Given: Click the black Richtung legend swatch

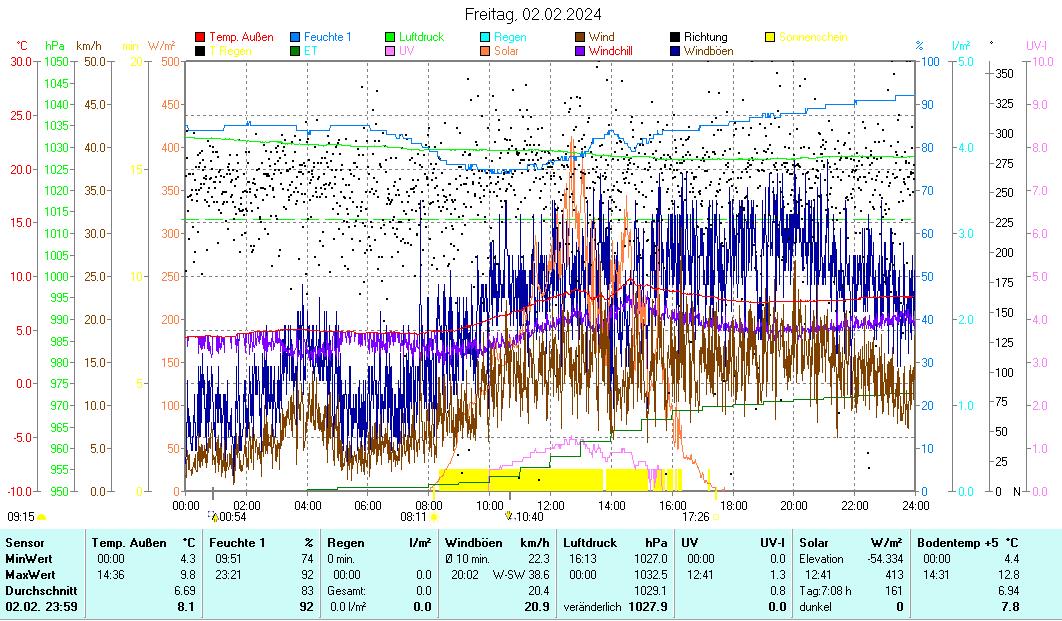Looking at the screenshot, I should (675, 37).
